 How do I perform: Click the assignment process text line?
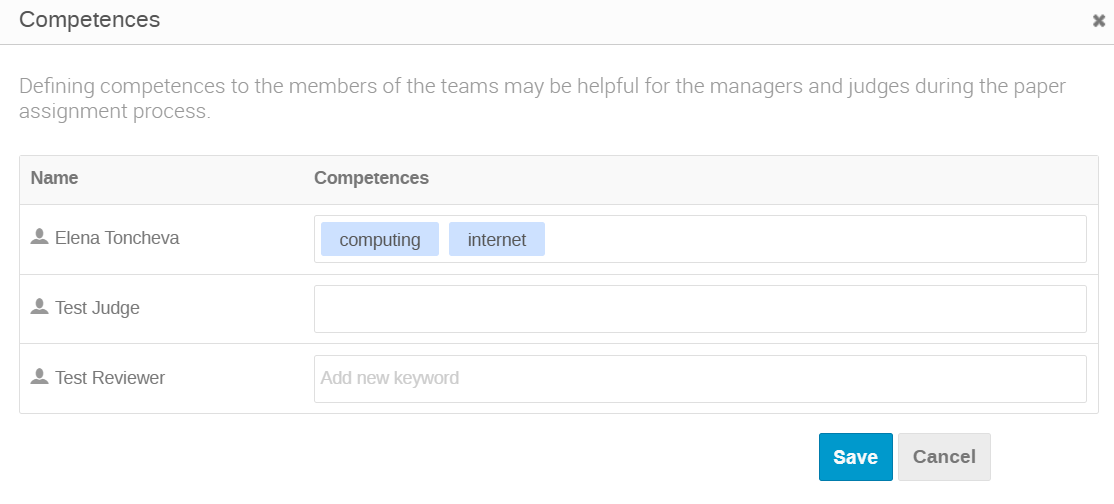pyautogui.click(x=115, y=112)
